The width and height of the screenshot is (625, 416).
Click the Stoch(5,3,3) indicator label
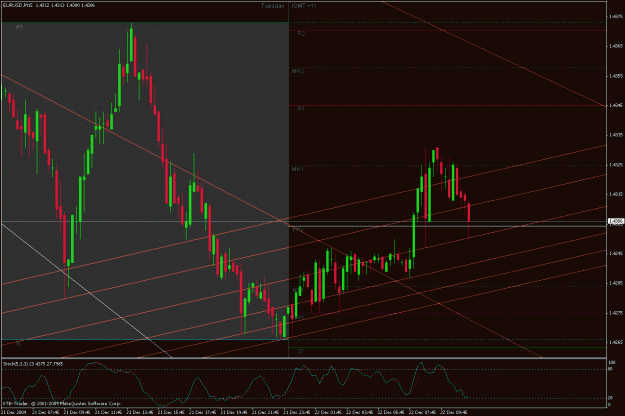tap(33, 363)
